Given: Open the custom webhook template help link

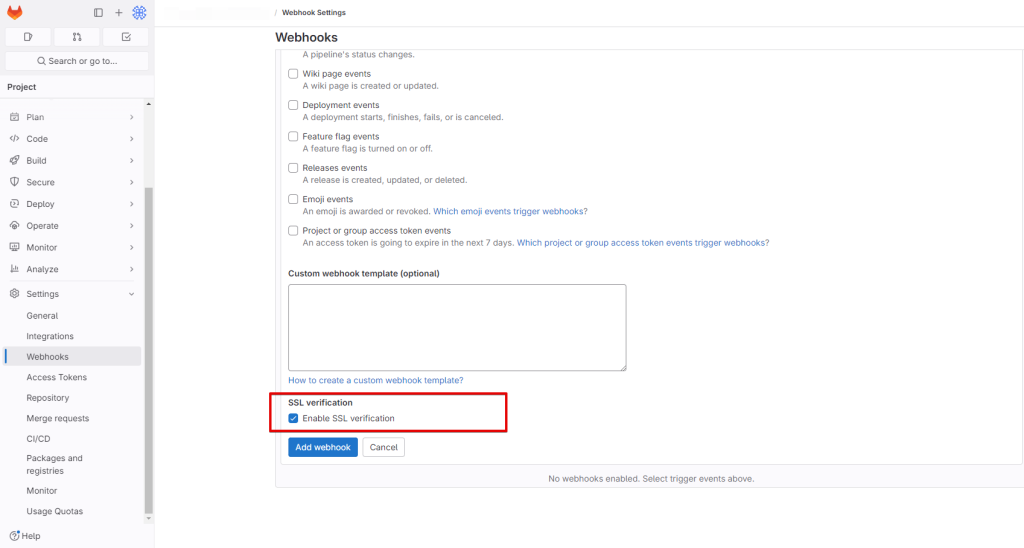Looking at the screenshot, I should pos(375,380).
